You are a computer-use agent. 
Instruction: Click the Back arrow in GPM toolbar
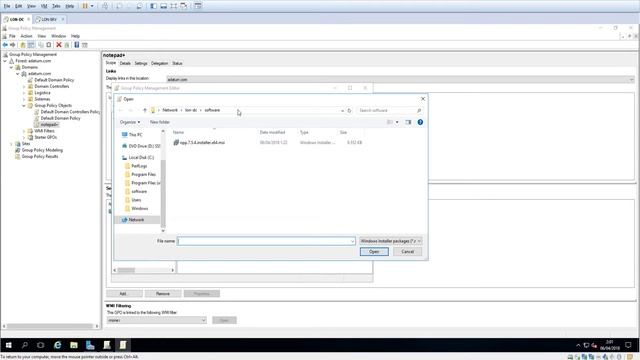pyautogui.click(x=5, y=45)
